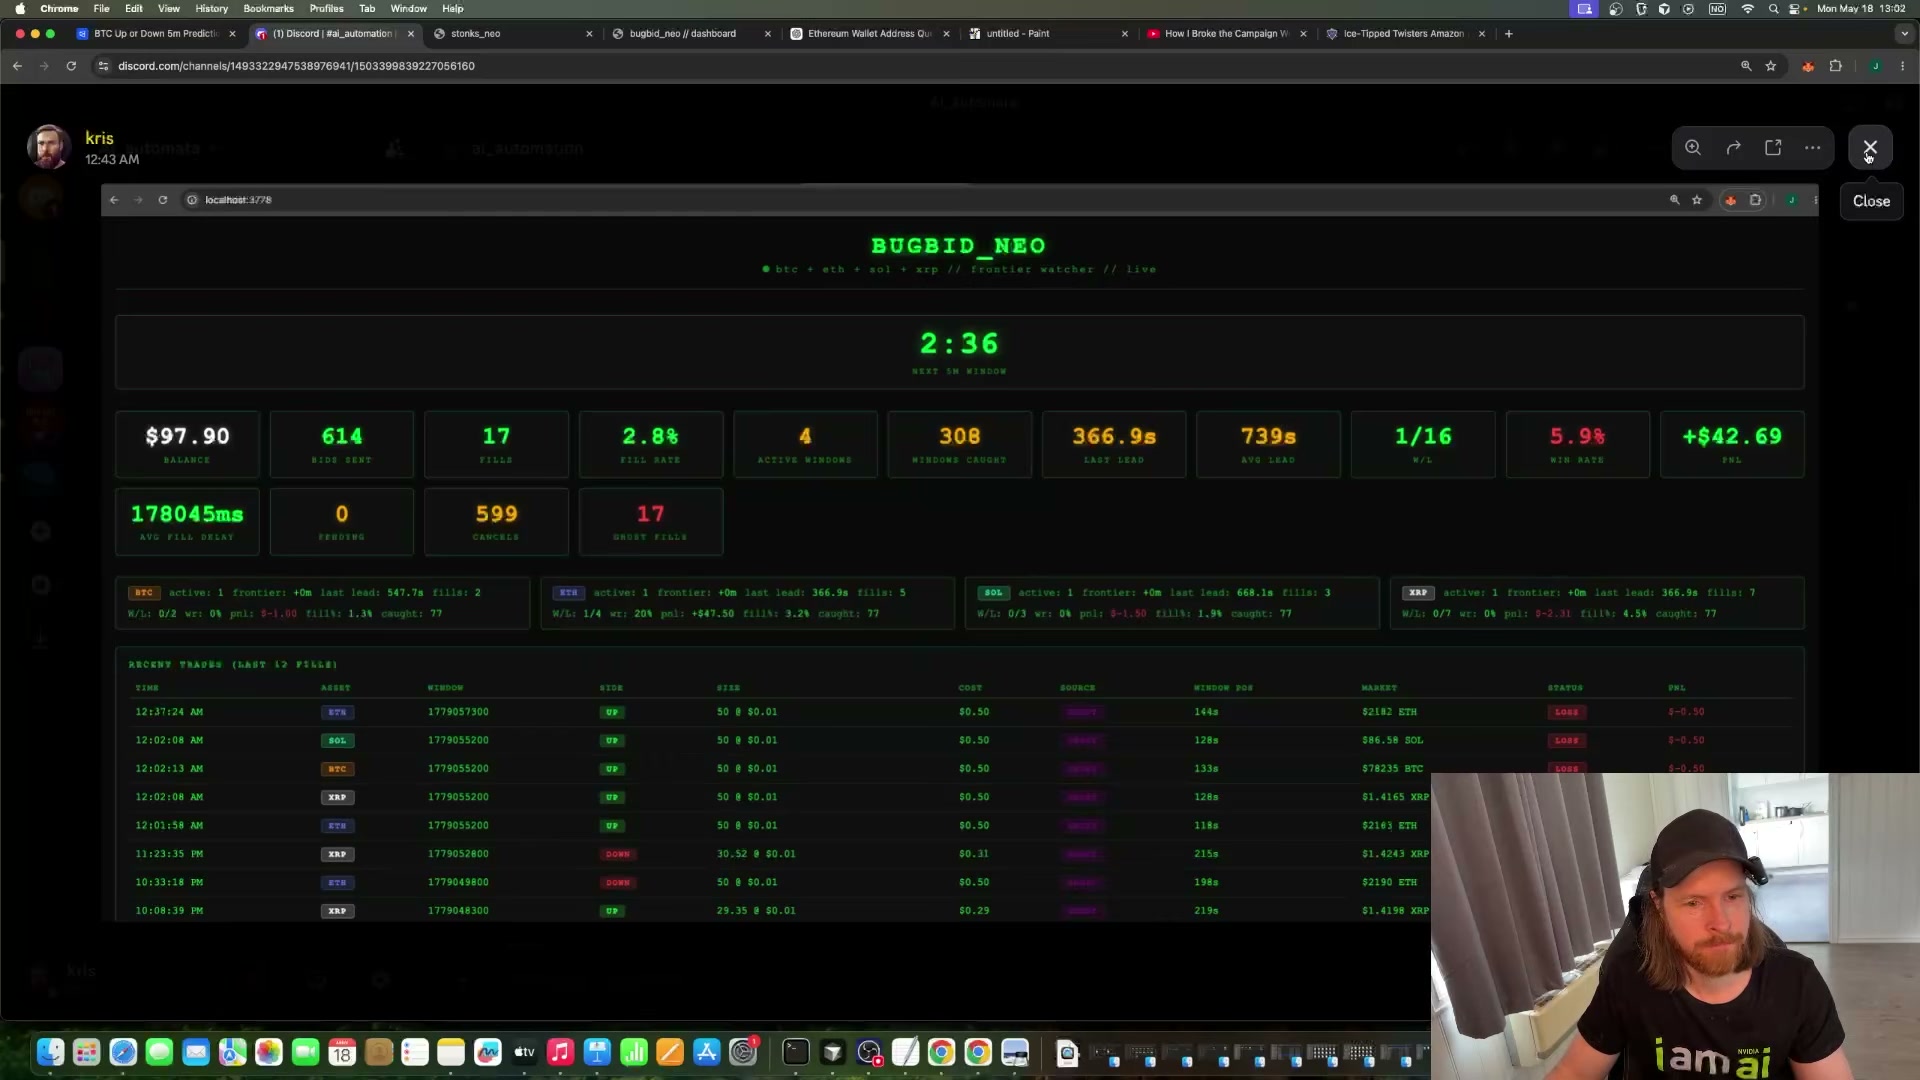View site information icon beside URL
Viewport: 1920px width, 1080px height.
click(102, 66)
